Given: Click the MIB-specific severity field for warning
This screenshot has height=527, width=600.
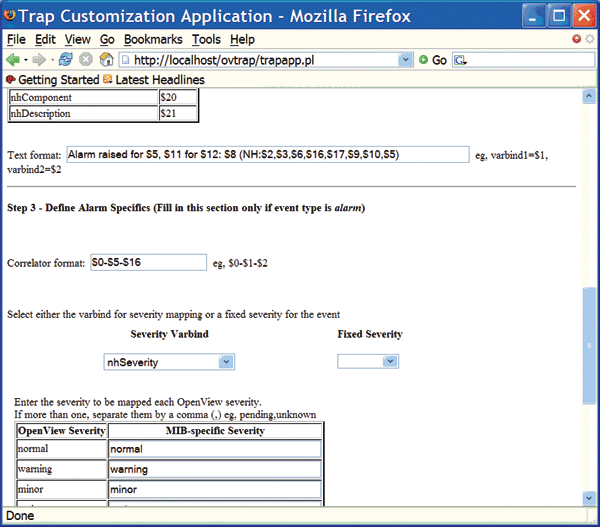Looking at the screenshot, I should [x=214, y=469].
